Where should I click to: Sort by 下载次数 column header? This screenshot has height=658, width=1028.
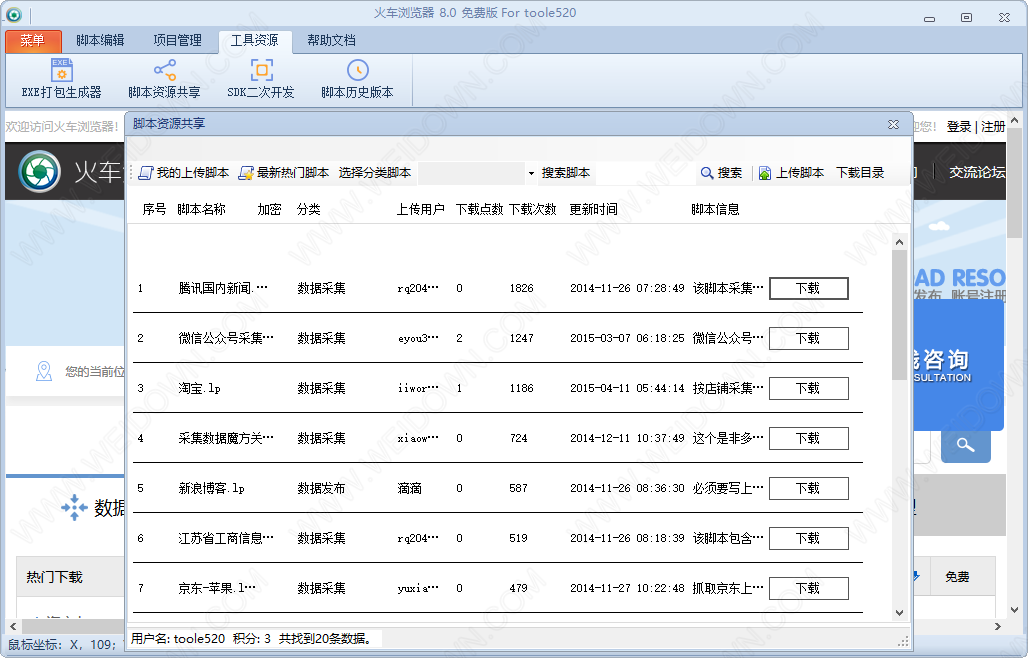point(532,209)
